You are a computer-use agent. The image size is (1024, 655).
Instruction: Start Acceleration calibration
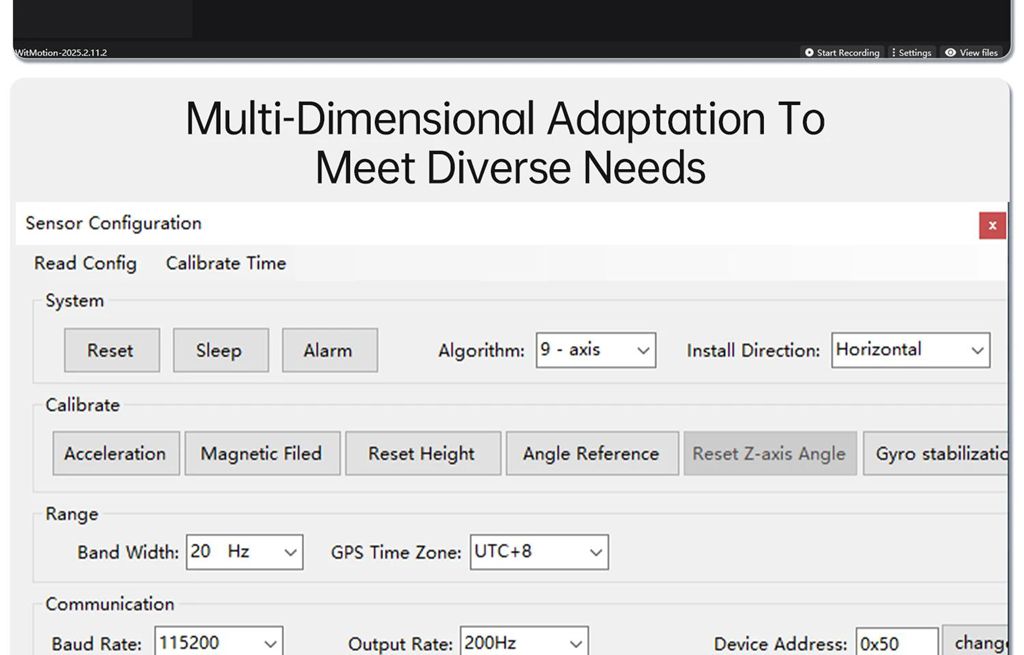point(115,453)
